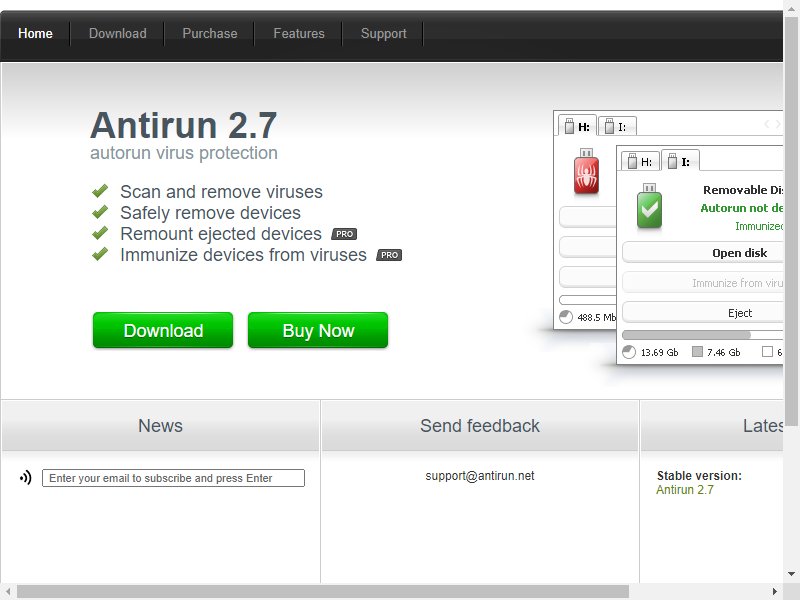Image resolution: width=800 pixels, height=600 pixels.
Task: Click checkmark icon beside Scan and remove viruses
Action: (100, 191)
